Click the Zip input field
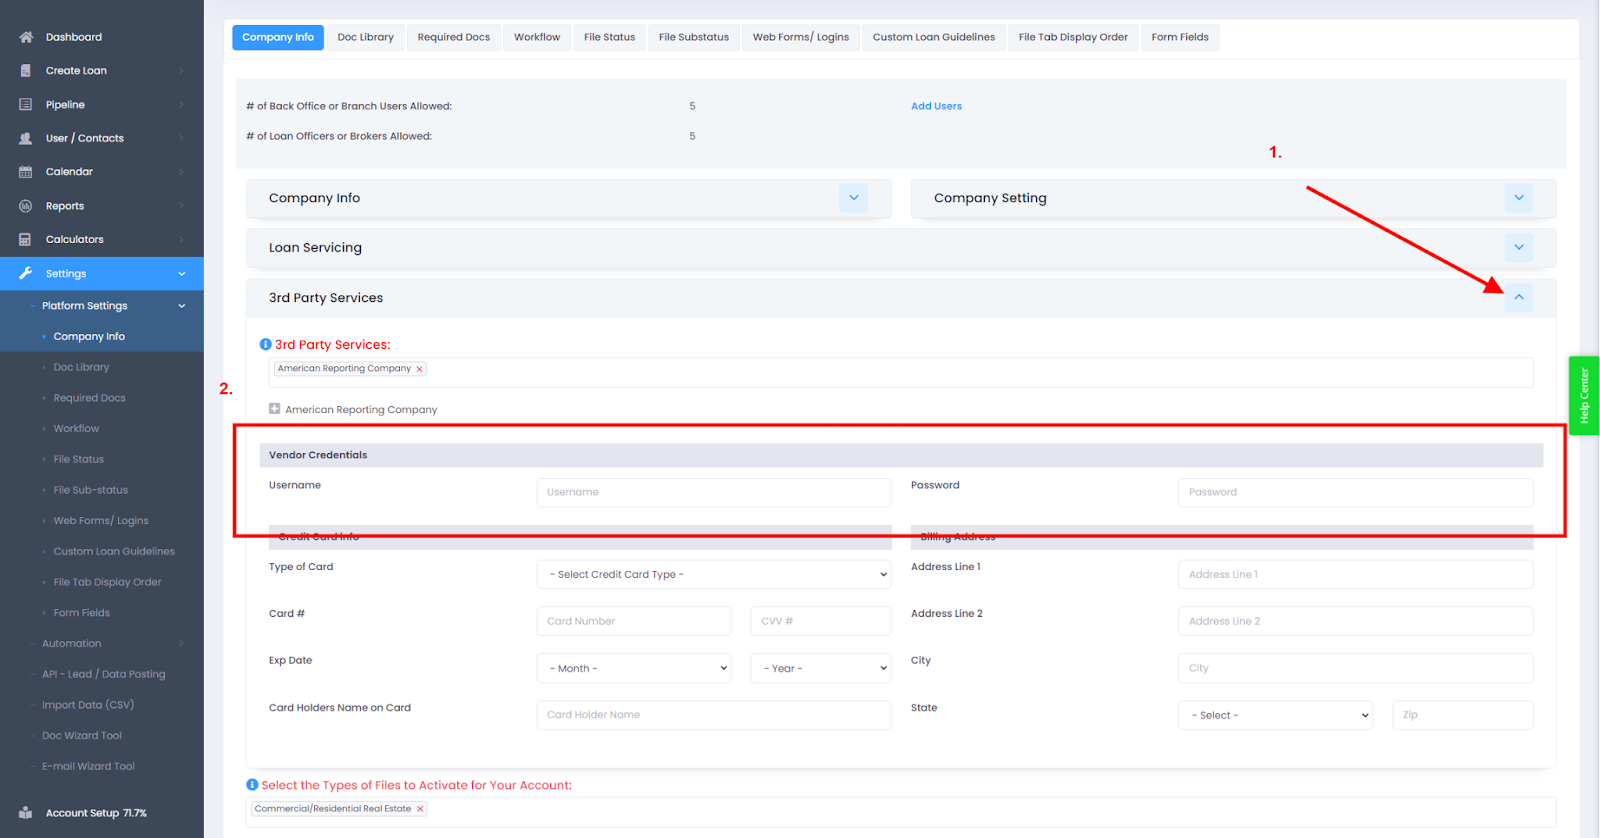This screenshot has width=1600, height=838. tap(1463, 715)
